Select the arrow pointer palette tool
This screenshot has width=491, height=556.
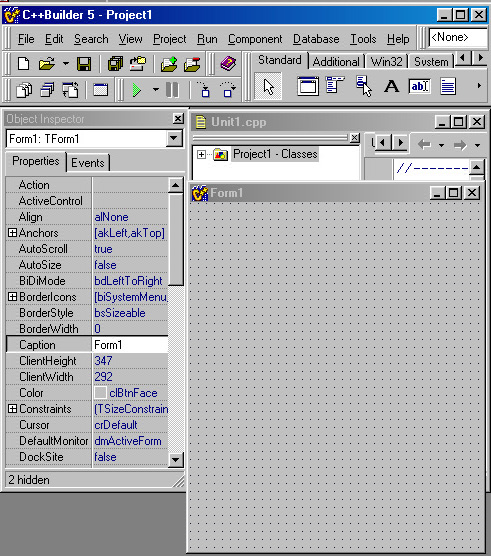tap(268, 87)
